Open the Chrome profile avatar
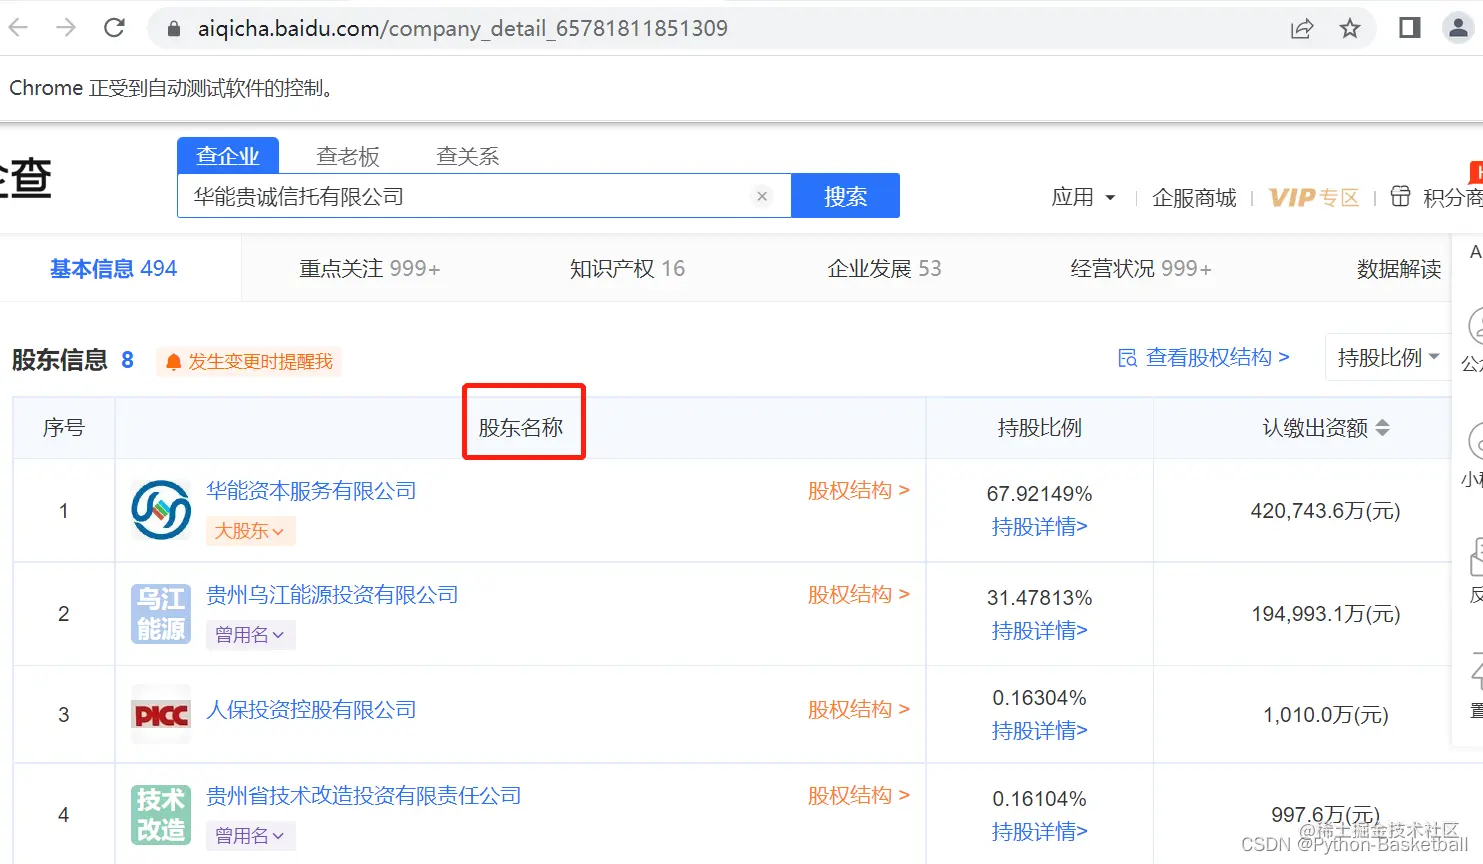1483x864 pixels. click(x=1458, y=28)
